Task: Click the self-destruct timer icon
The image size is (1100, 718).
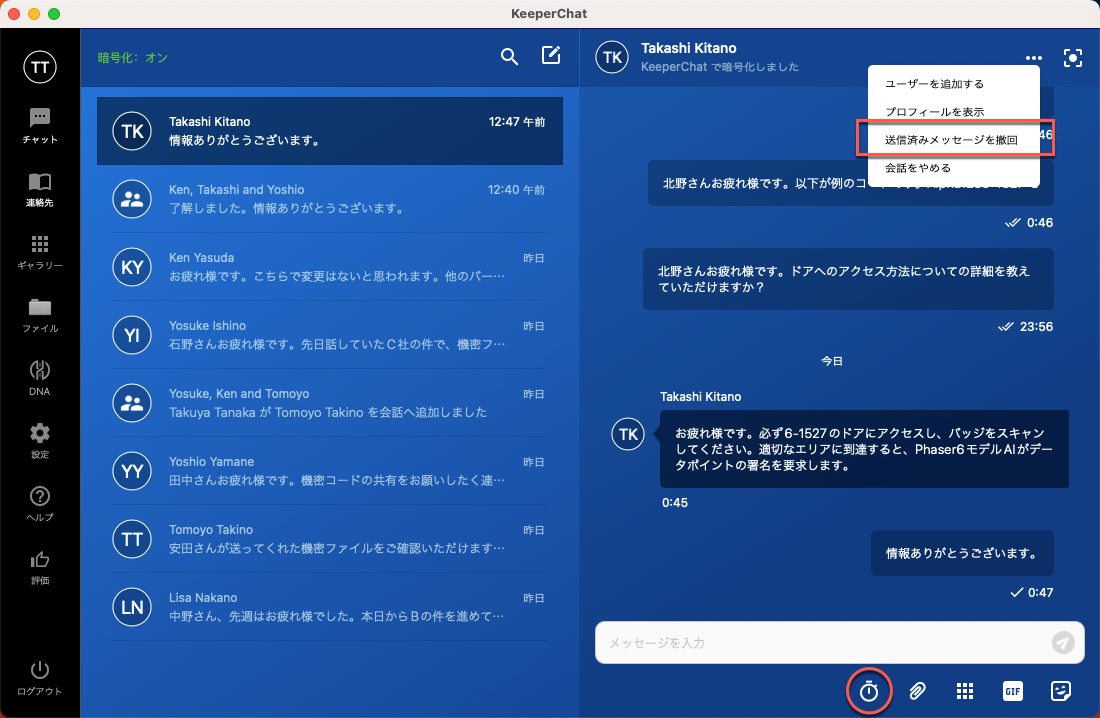Action: pos(869,691)
